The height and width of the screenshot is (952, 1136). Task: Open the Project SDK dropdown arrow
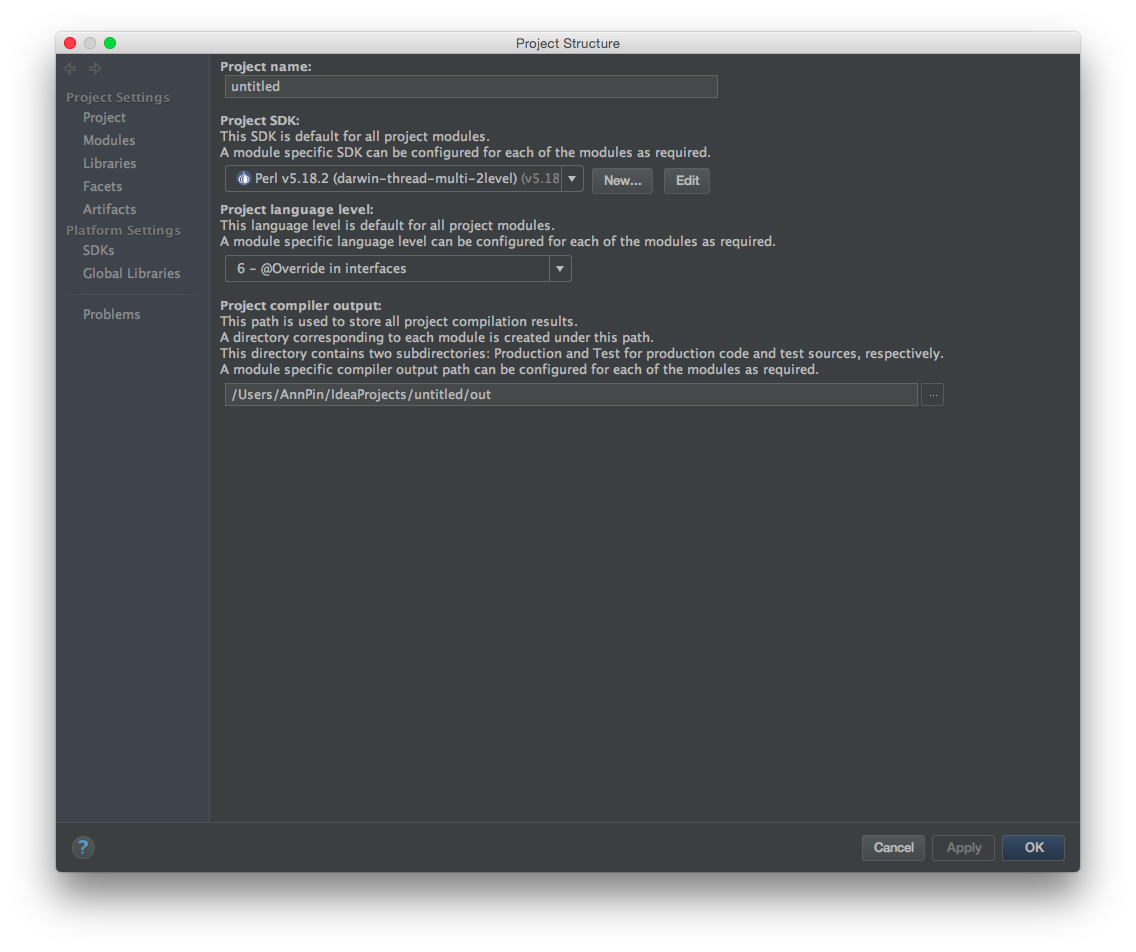click(572, 180)
